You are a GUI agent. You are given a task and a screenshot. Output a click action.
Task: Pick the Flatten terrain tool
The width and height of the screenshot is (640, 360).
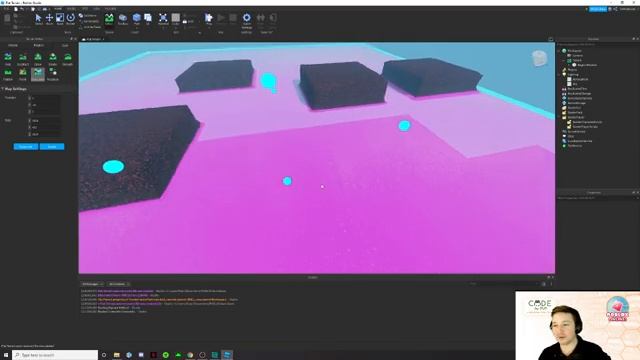8,75
